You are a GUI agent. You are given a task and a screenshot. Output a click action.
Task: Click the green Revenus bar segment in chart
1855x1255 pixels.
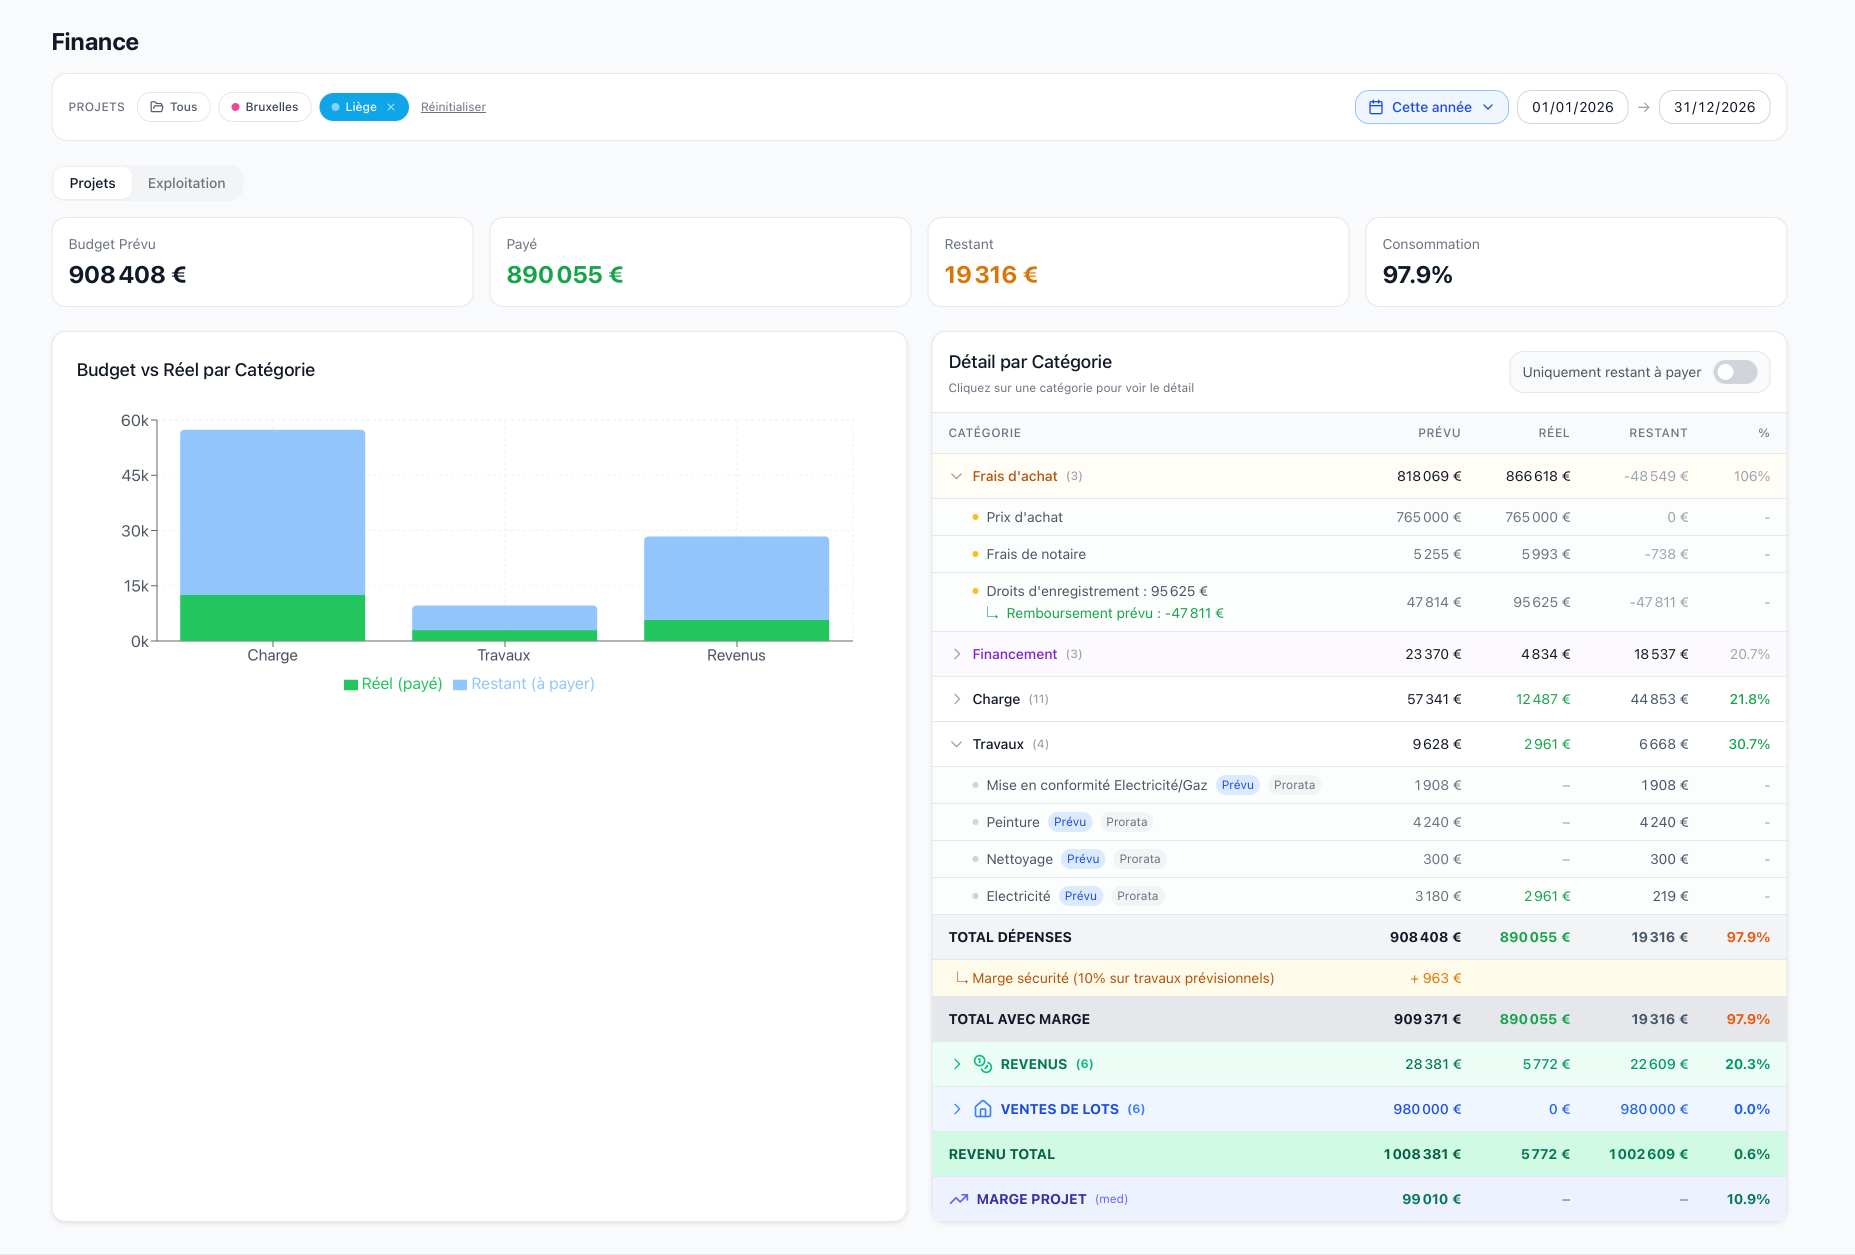pos(736,630)
